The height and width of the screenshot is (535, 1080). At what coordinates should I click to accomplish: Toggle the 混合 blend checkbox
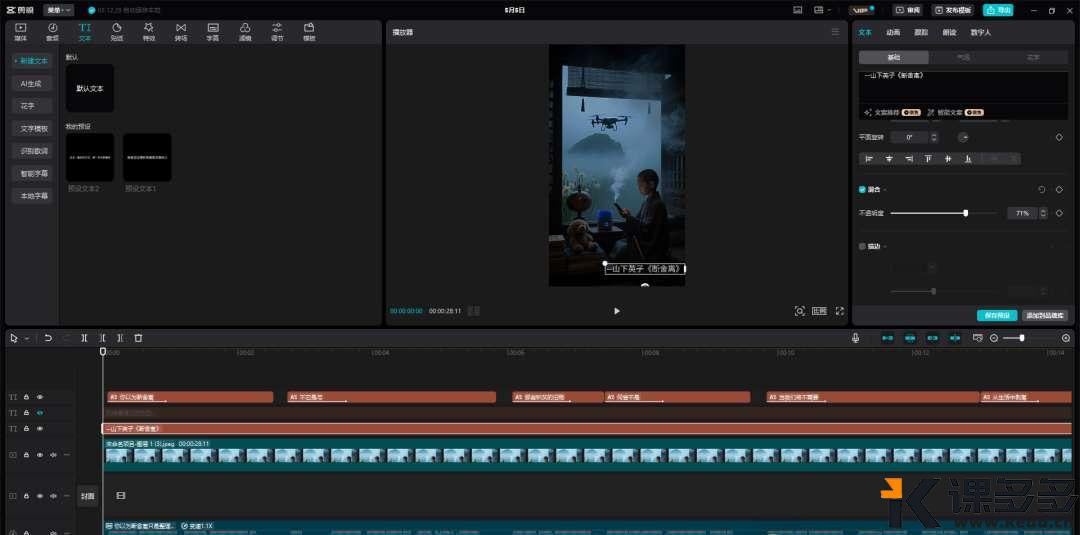pos(862,189)
